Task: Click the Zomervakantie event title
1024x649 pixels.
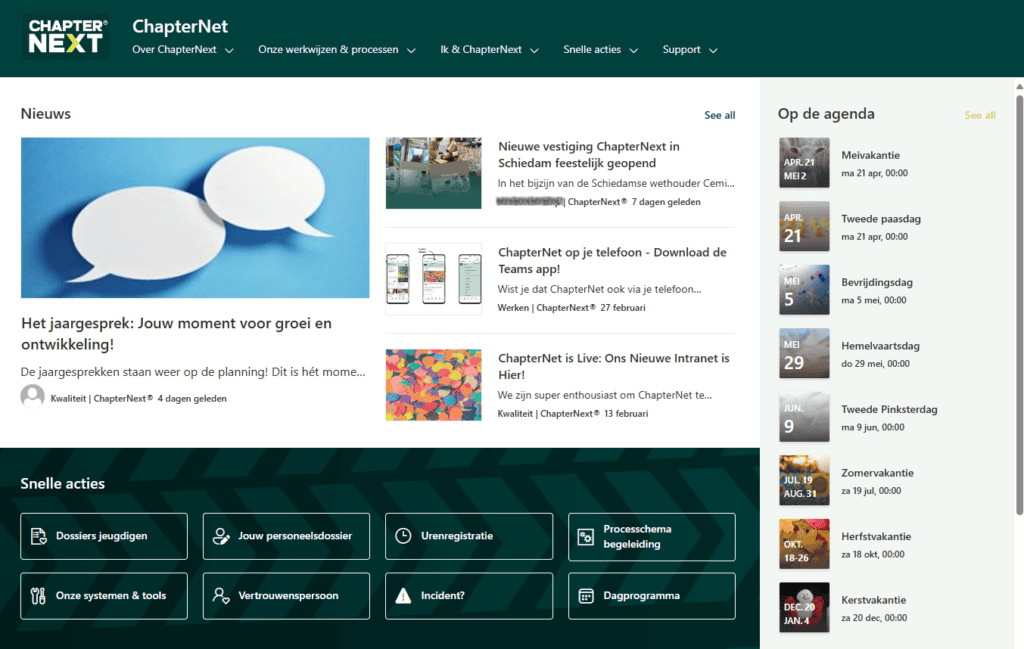Action: [x=878, y=473]
